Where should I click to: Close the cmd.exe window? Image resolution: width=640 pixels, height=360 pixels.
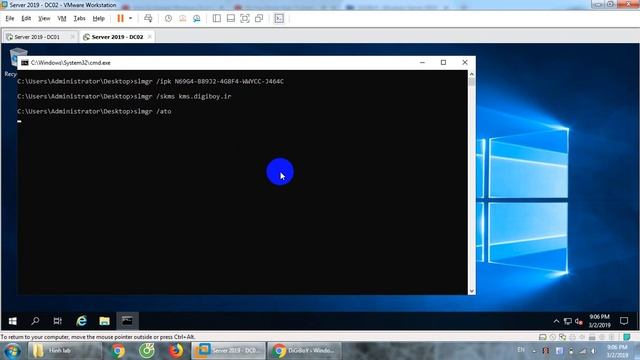(x=464, y=62)
